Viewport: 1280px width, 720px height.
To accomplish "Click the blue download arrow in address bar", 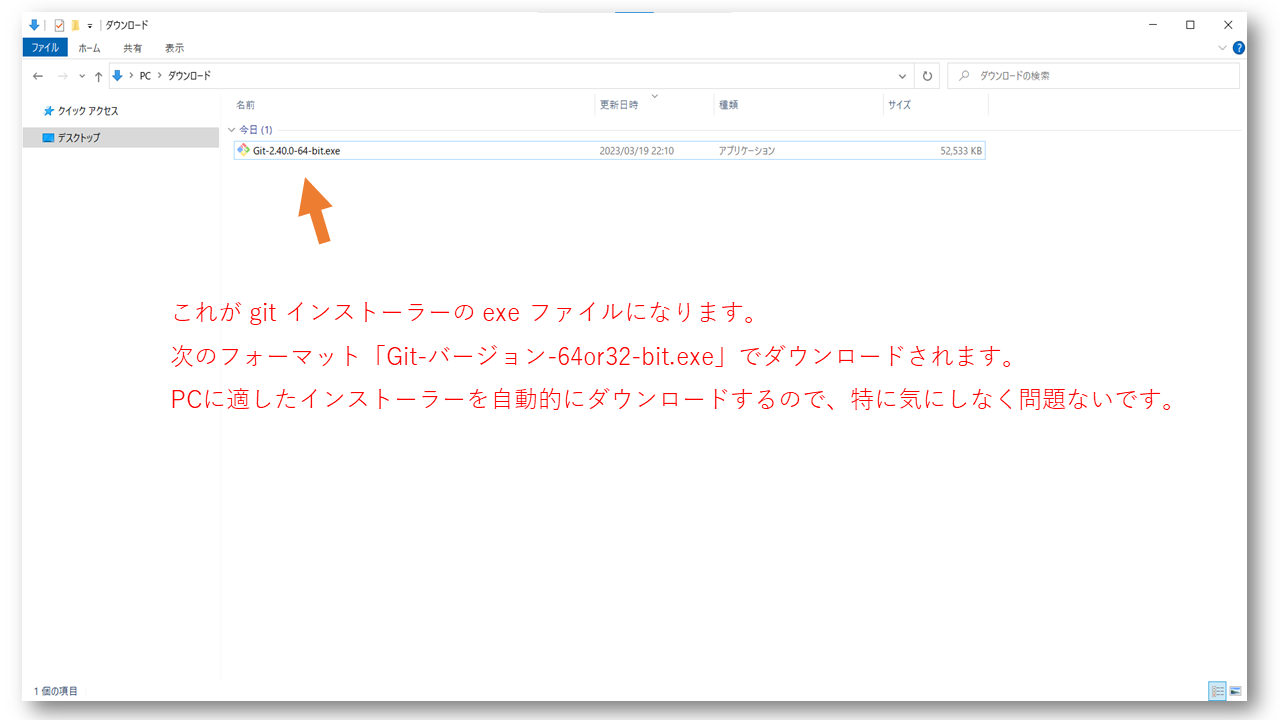I will [x=118, y=76].
